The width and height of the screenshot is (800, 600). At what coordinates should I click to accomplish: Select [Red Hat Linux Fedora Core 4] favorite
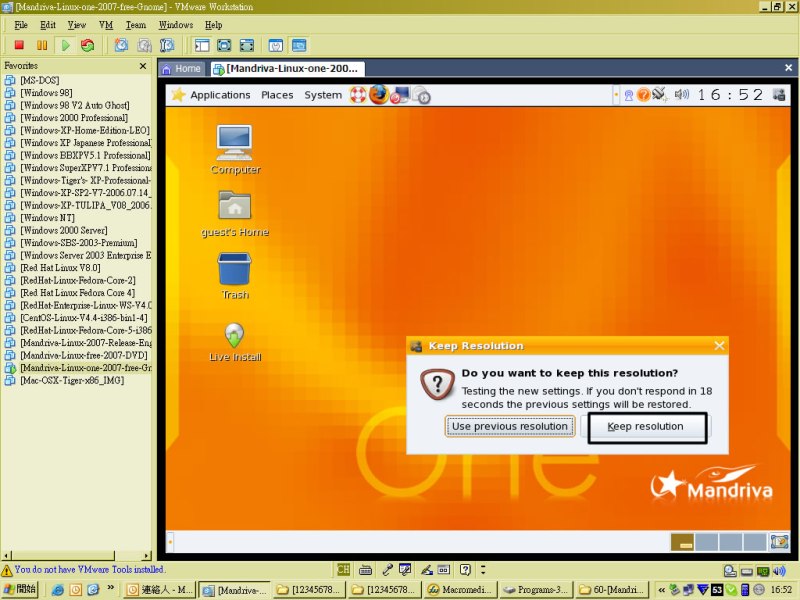[78, 293]
